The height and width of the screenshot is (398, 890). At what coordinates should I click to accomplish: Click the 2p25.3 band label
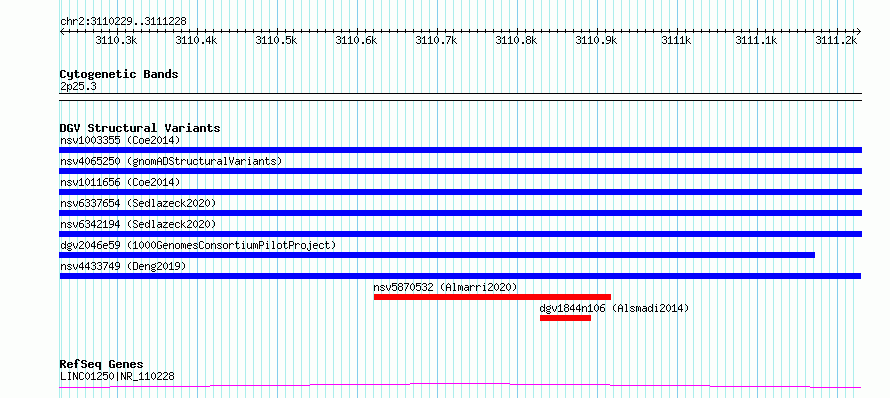click(x=77, y=86)
